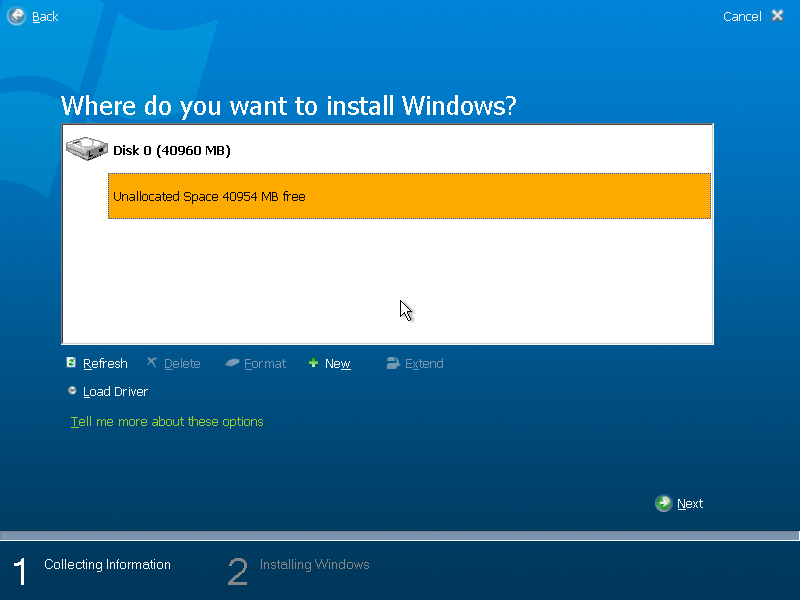Click the Cancel text
Image resolution: width=800 pixels, height=600 pixels.
(742, 17)
